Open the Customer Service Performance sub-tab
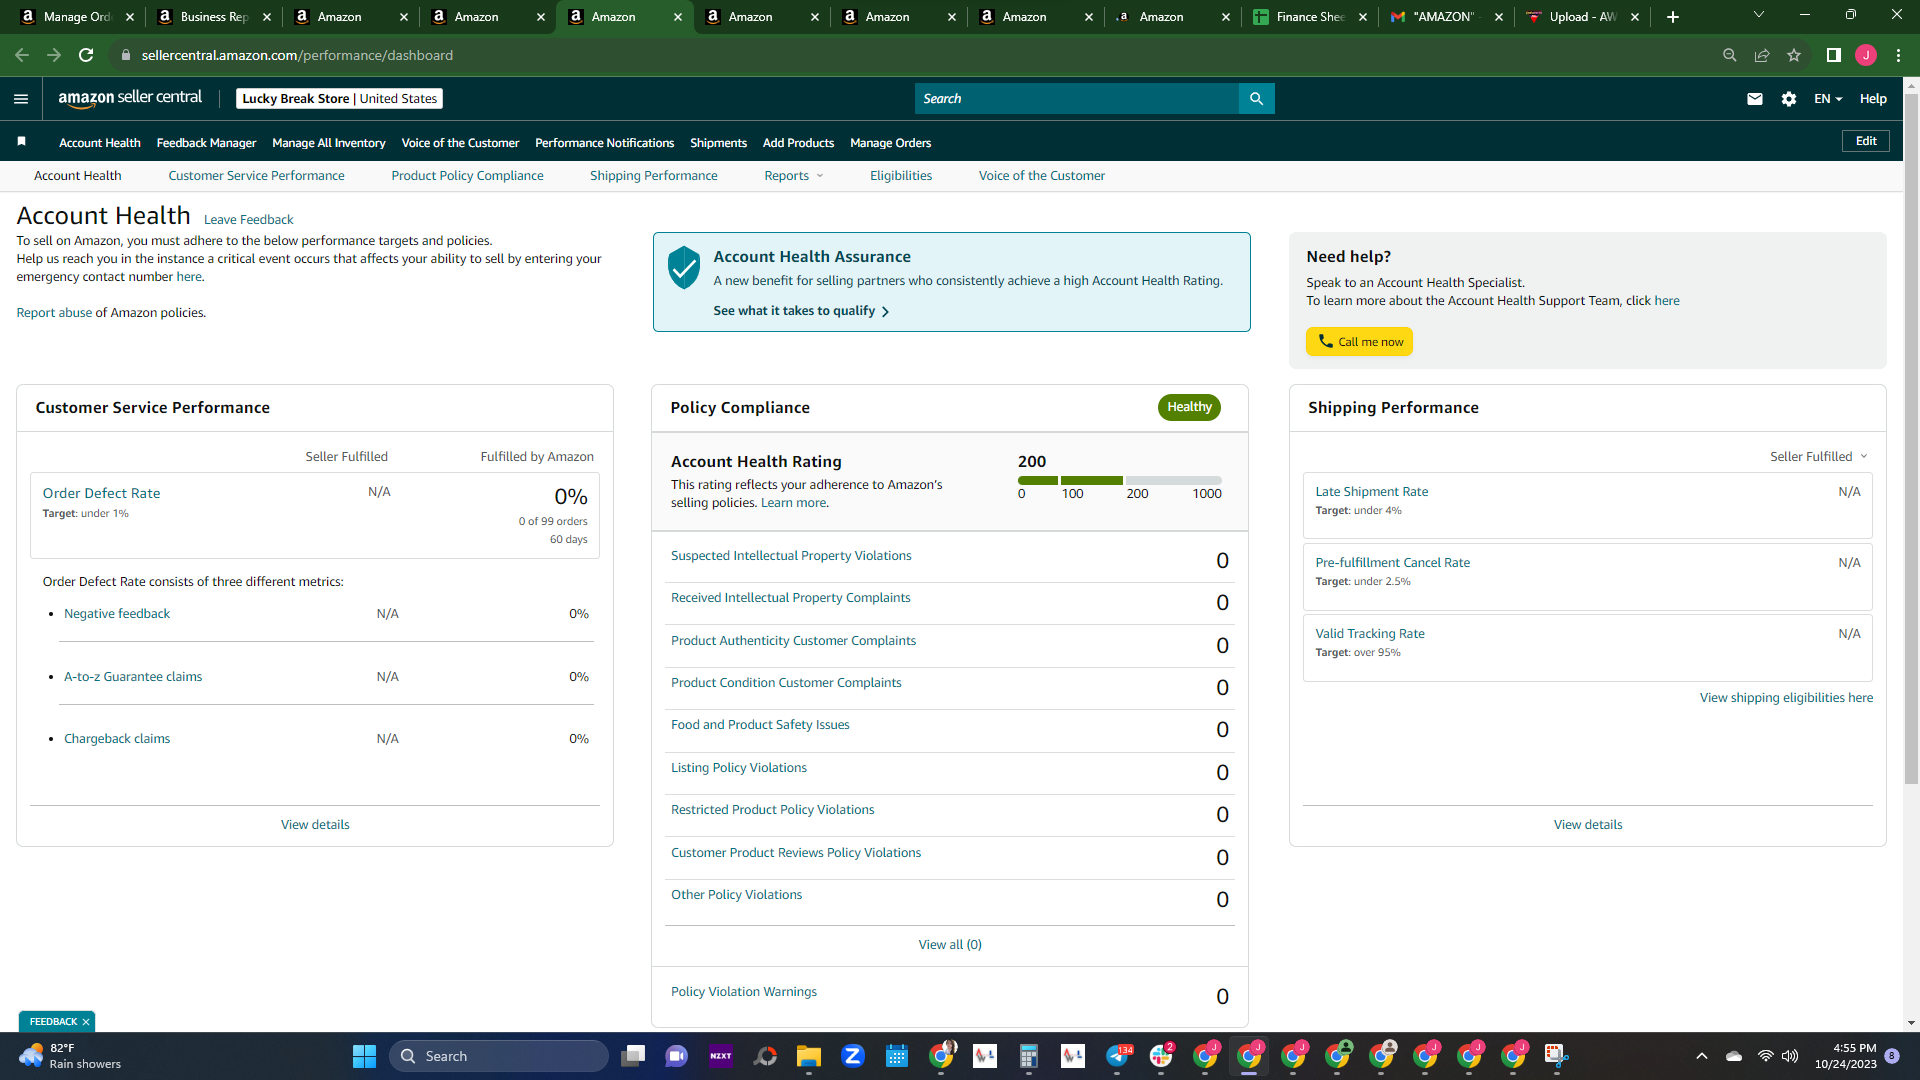The height and width of the screenshot is (1080, 1920). pyautogui.click(x=256, y=176)
